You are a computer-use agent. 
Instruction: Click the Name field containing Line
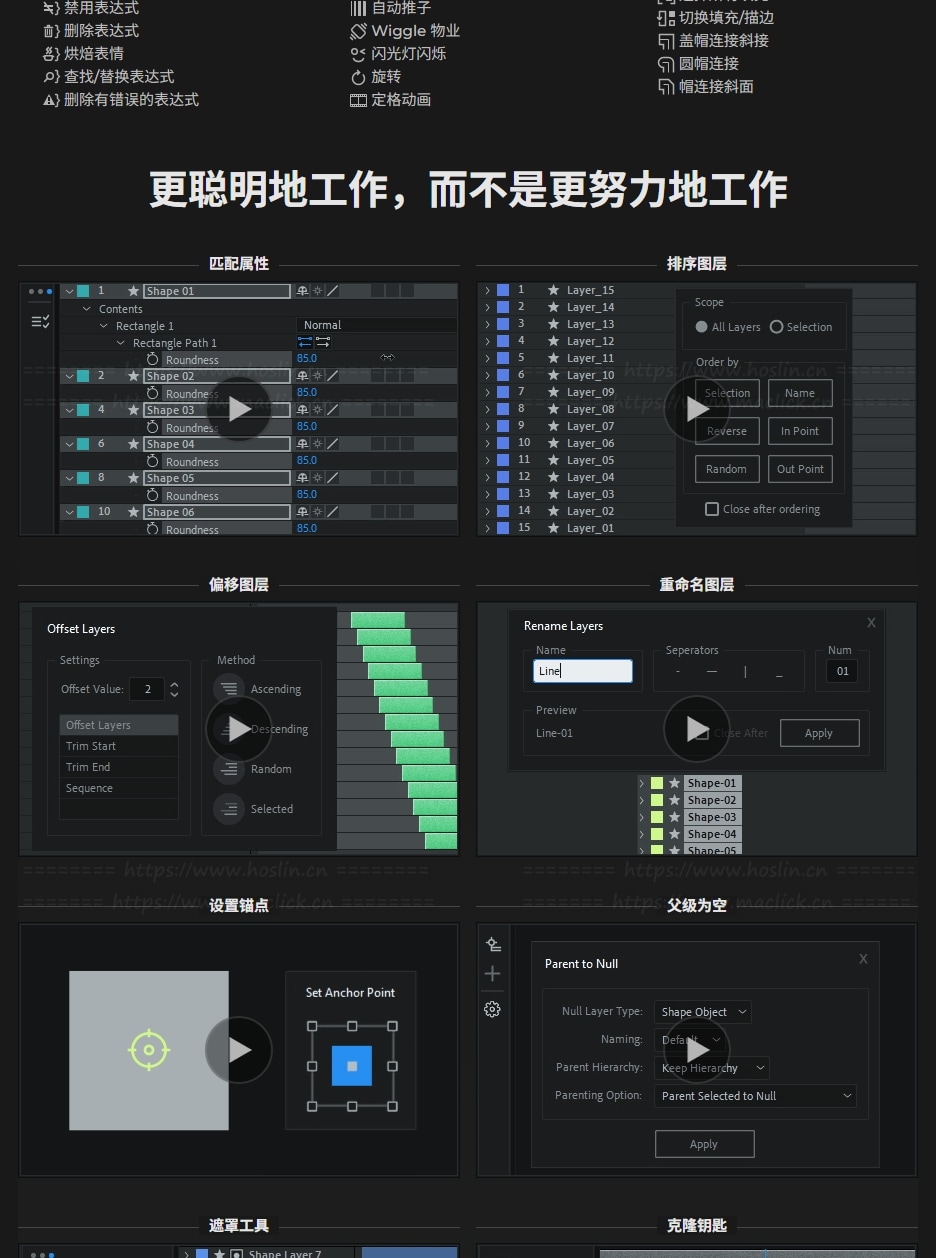click(x=583, y=671)
